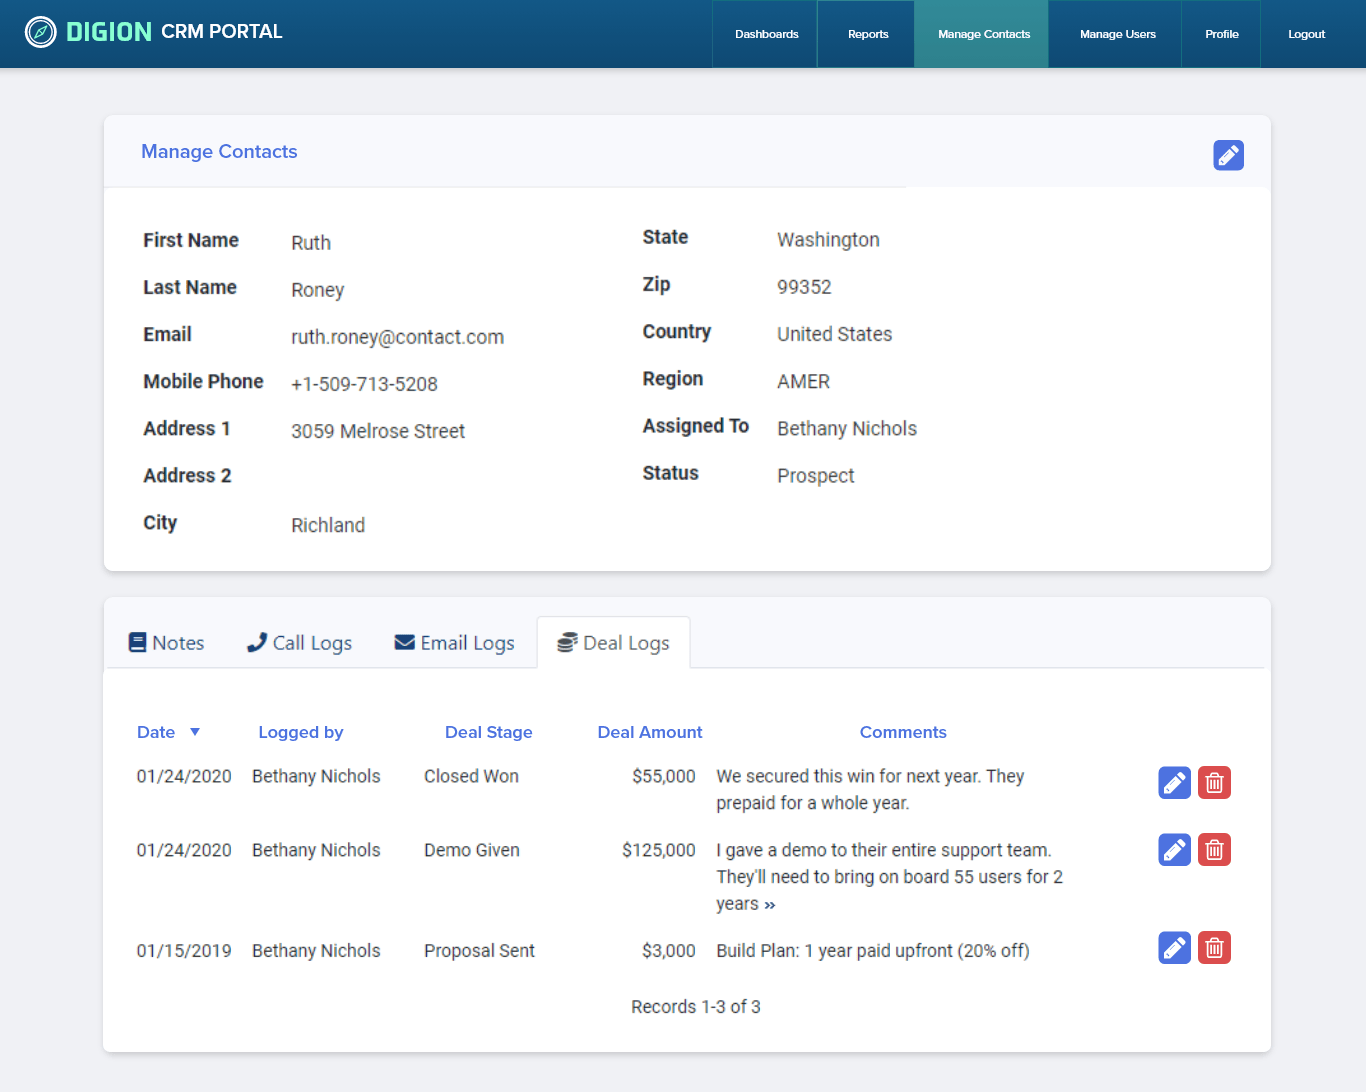Sort by the Deal Stage column header
This screenshot has height=1092, width=1366.
(488, 732)
